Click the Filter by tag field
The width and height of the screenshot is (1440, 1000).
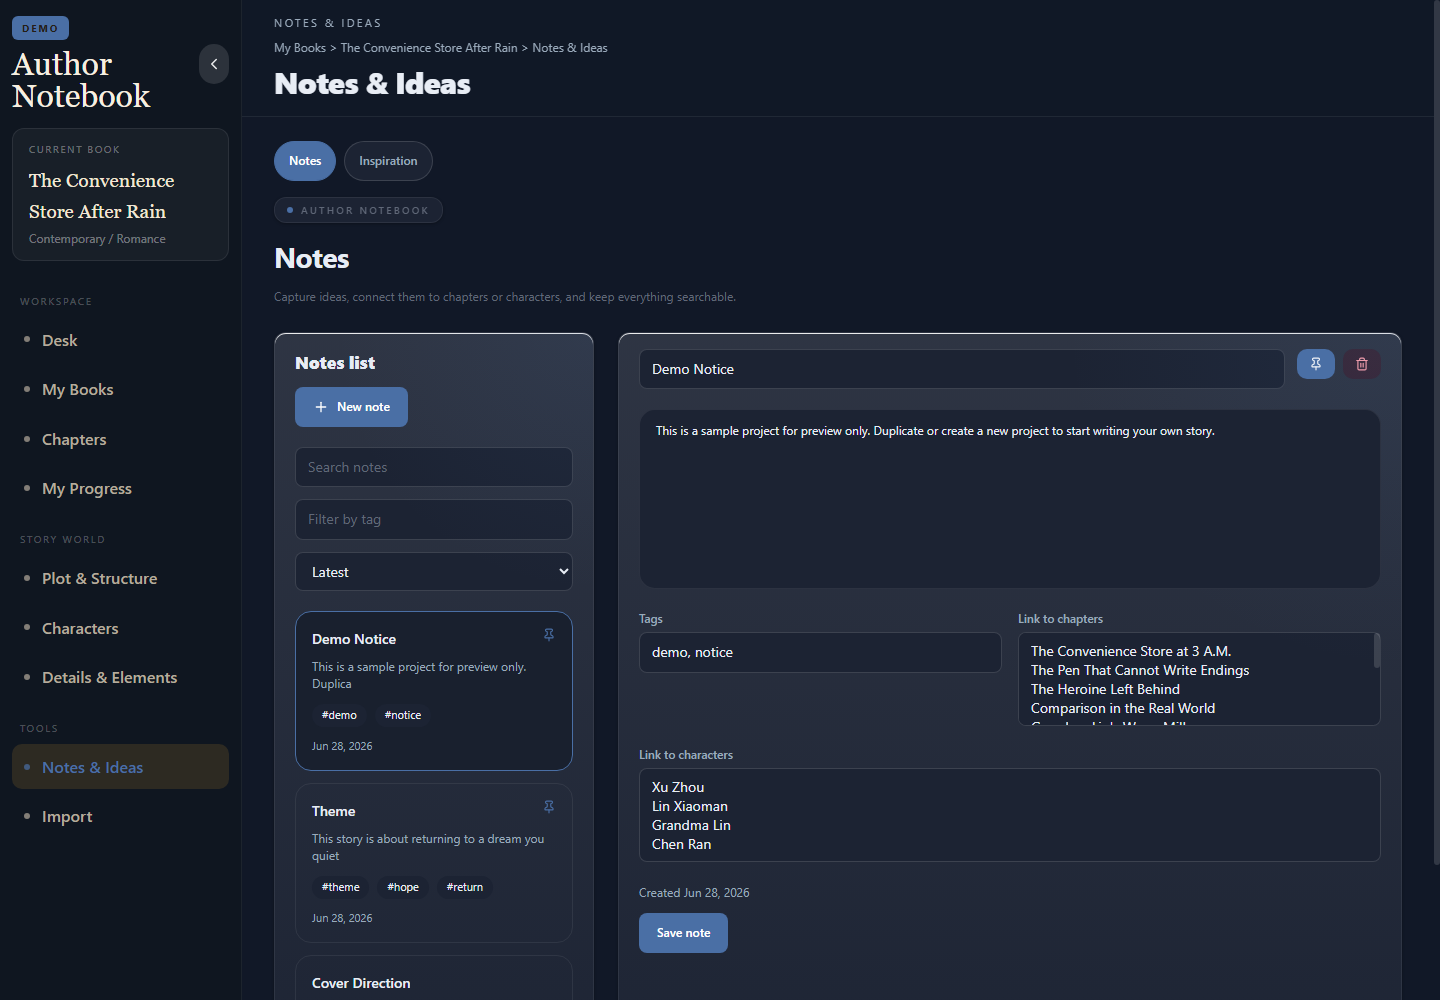coord(434,519)
